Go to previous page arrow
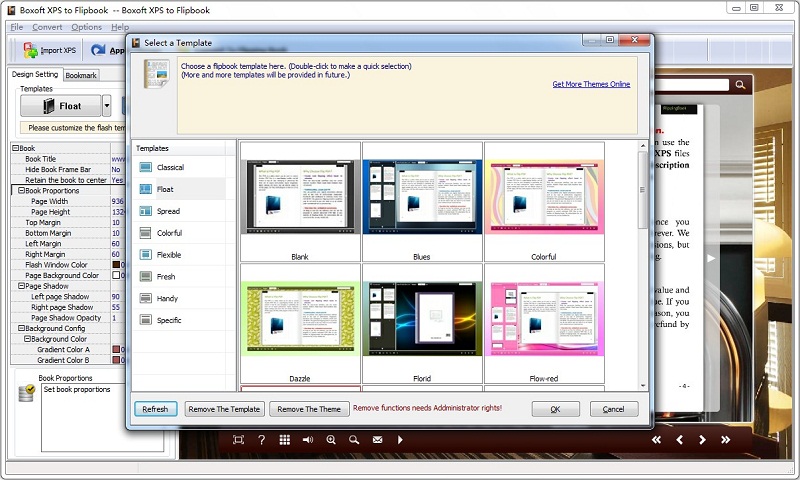The image size is (800, 480). click(680, 440)
